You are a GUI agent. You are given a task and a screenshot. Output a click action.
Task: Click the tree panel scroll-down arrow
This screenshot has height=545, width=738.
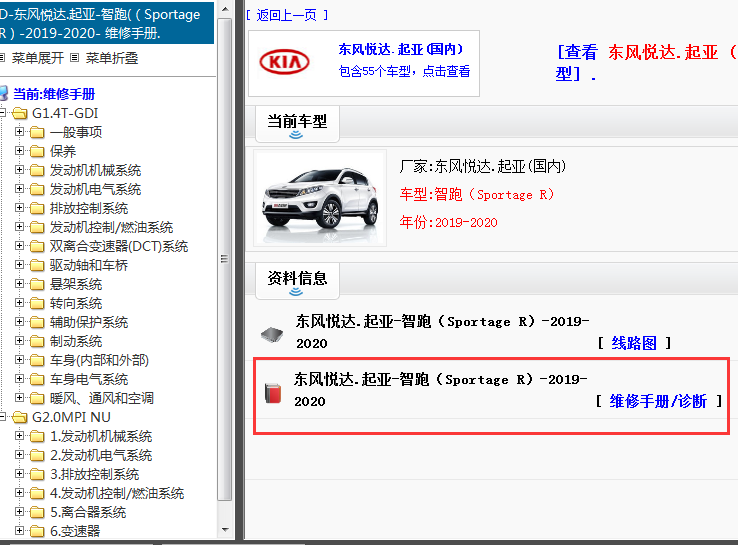click(225, 530)
